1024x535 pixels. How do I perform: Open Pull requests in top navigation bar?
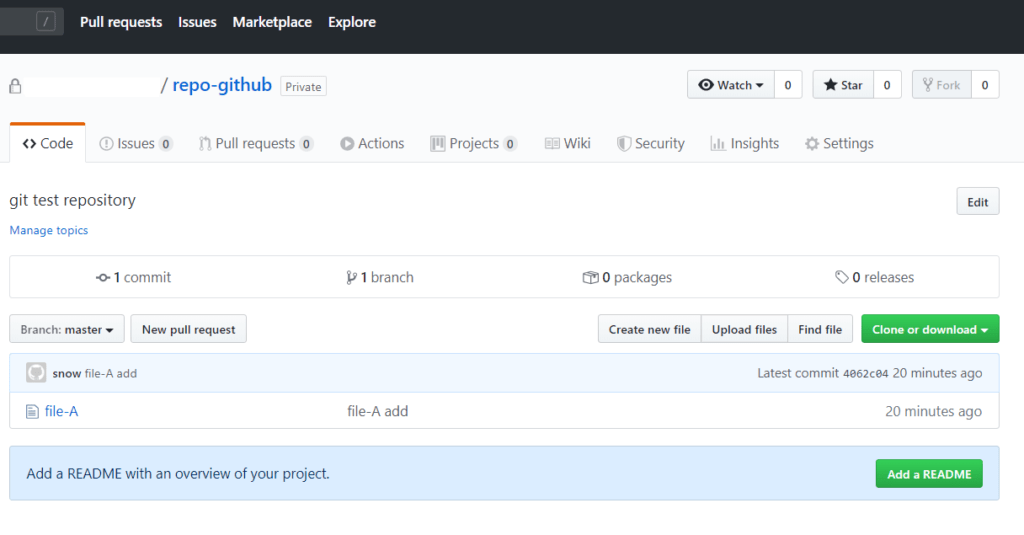[121, 22]
